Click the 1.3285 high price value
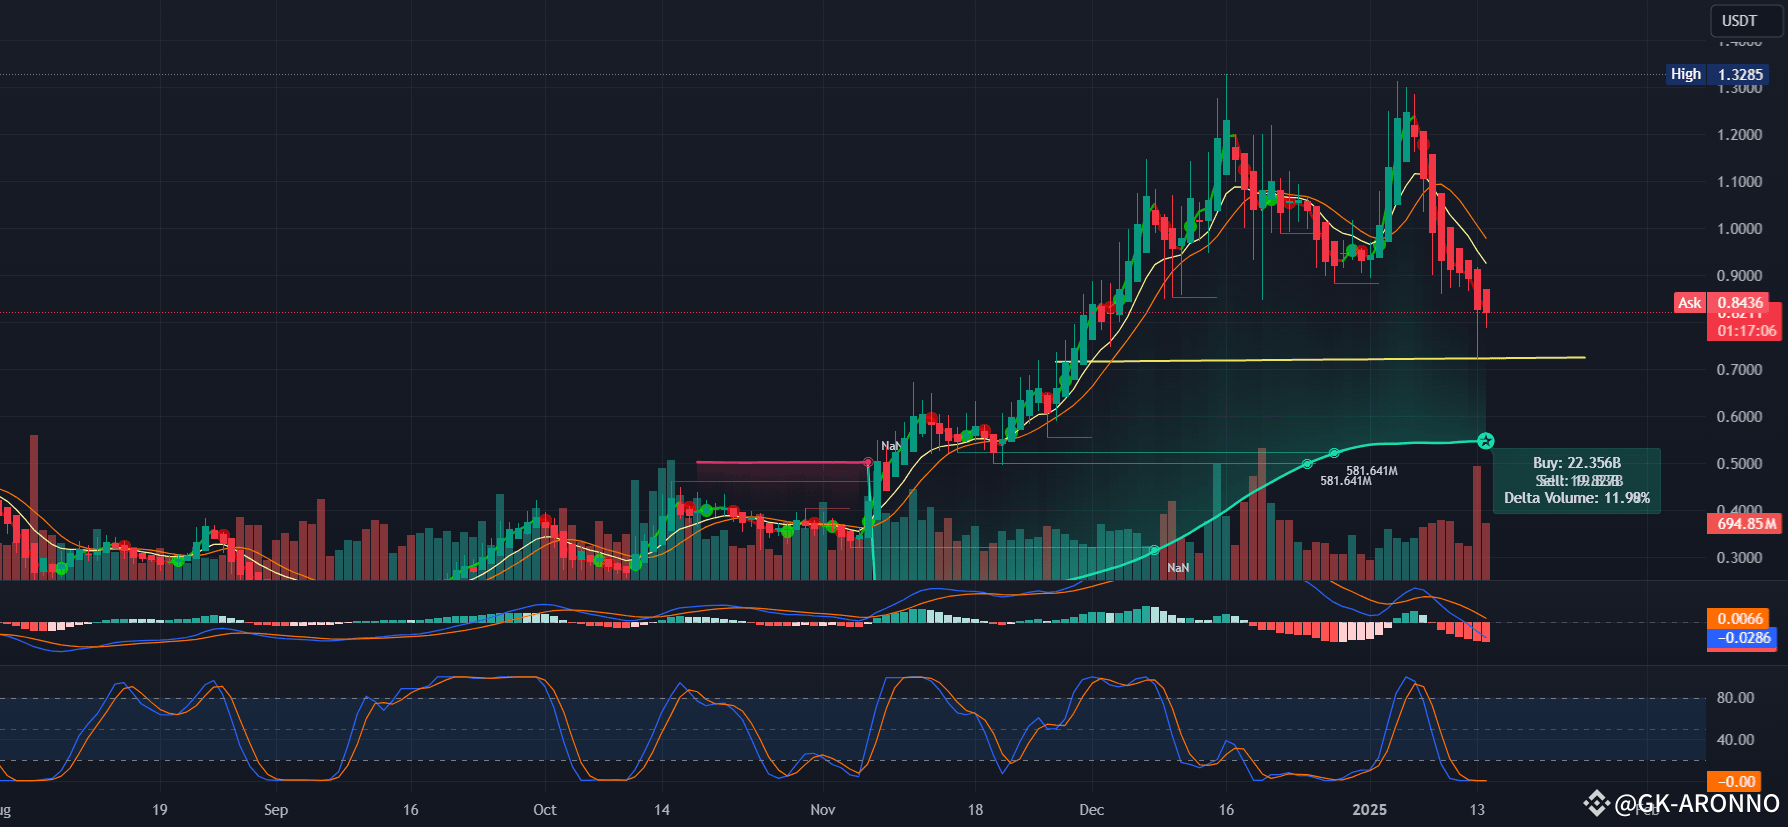Screen dimensions: 1788x827 [1740, 74]
